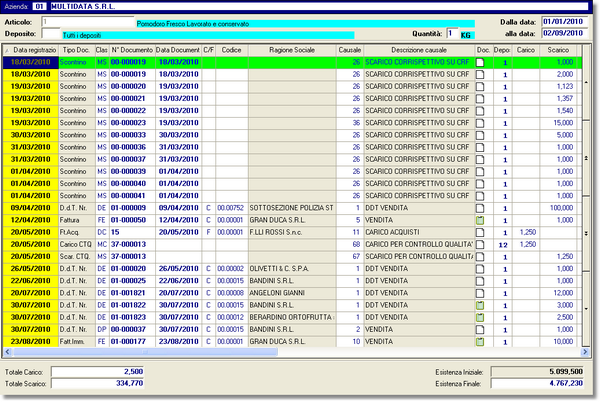Click vertical scrollbar up arrow
The width and height of the screenshot is (600, 402).
[586, 82]
